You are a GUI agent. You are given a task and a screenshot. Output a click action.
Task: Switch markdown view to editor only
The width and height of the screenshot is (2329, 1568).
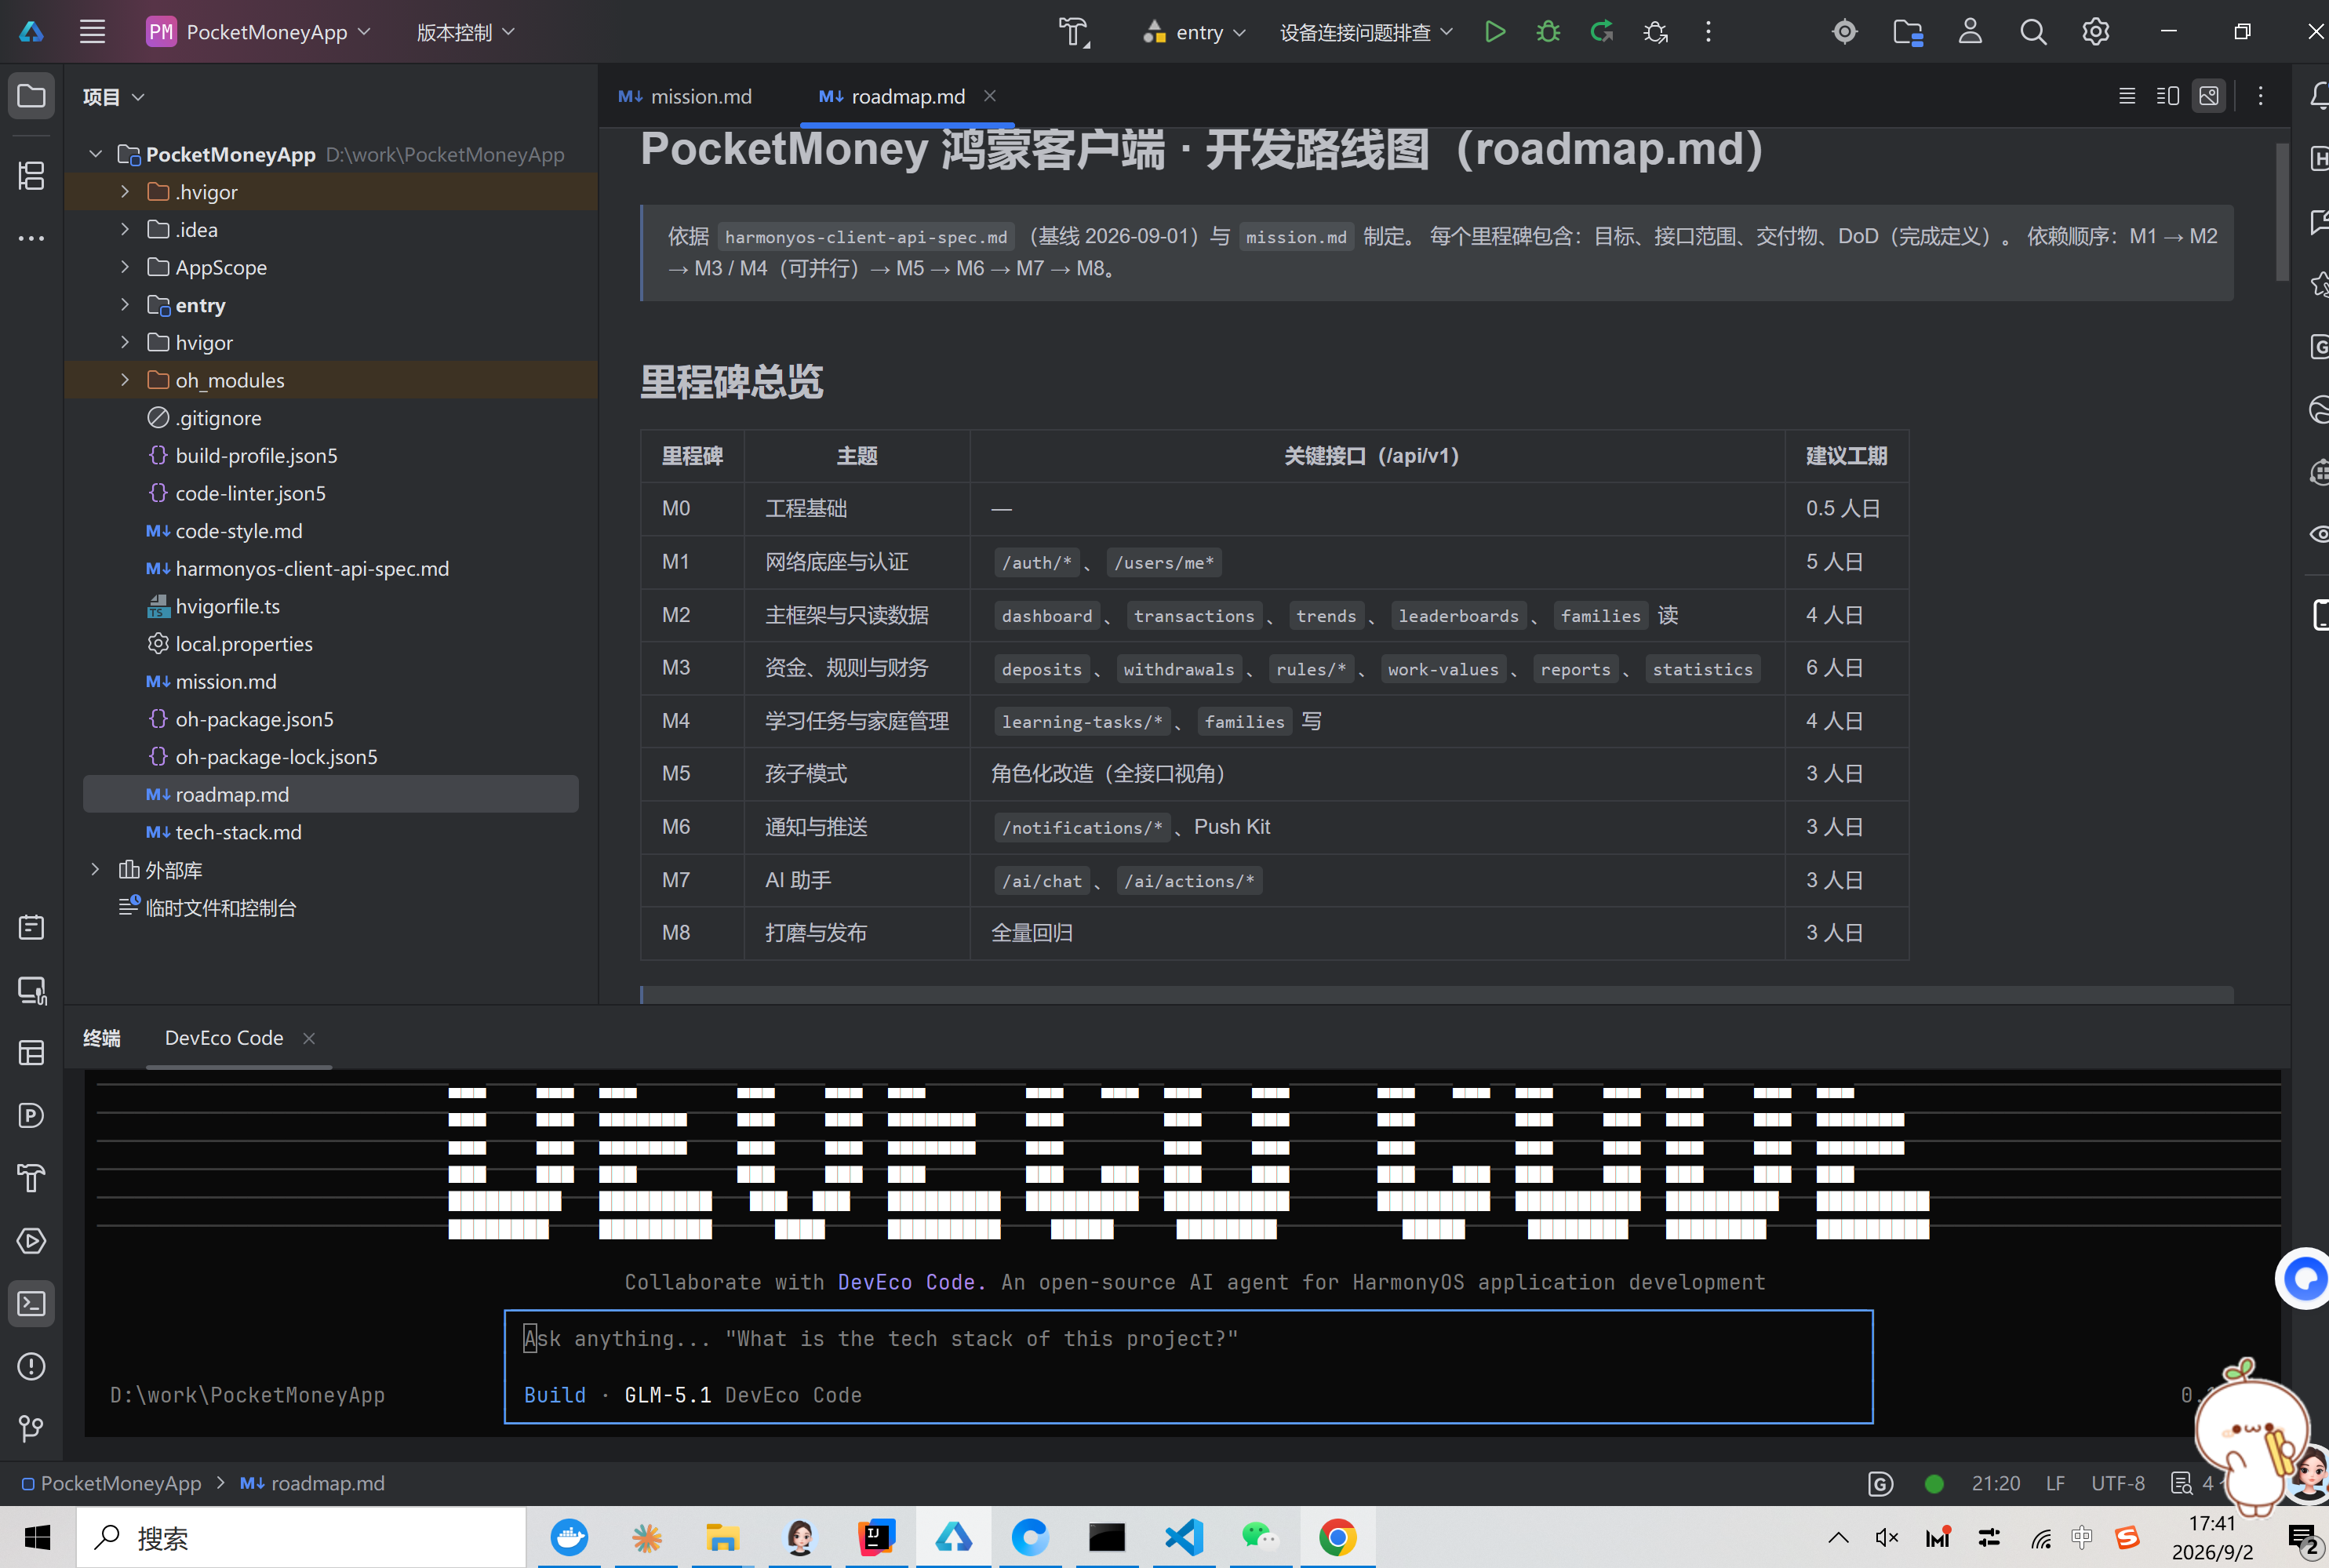(x=2127, y=96)
